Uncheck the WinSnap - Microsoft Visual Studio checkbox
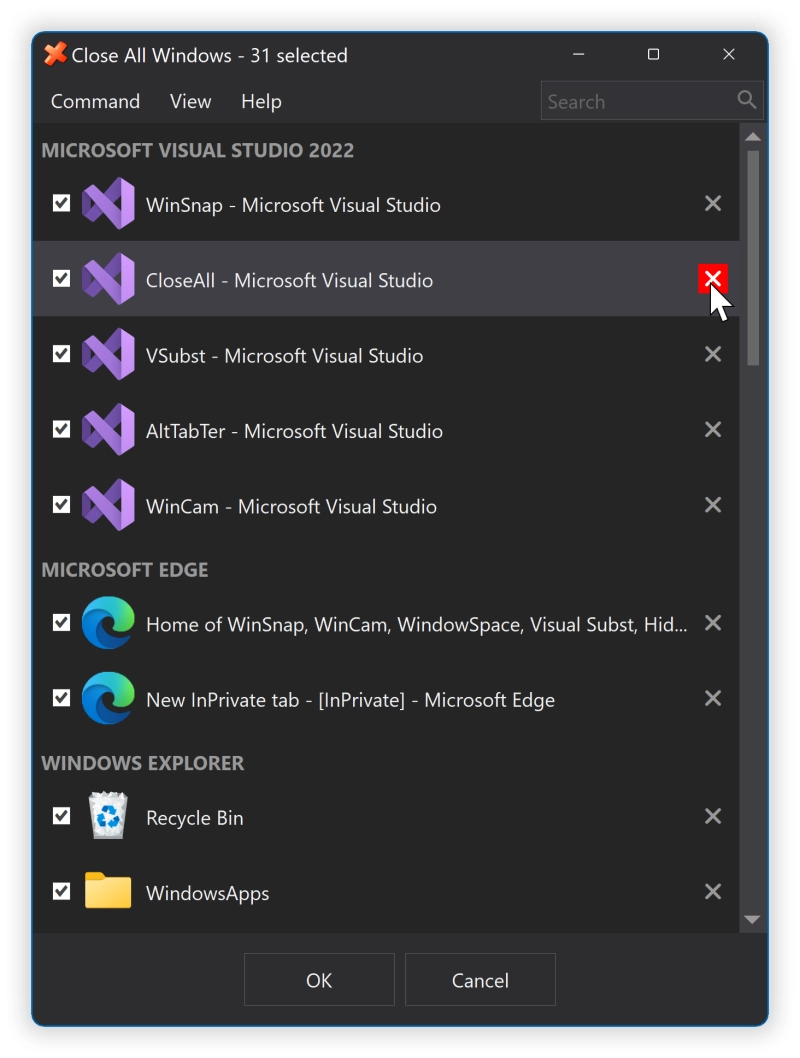 click(x=61, y=203)
